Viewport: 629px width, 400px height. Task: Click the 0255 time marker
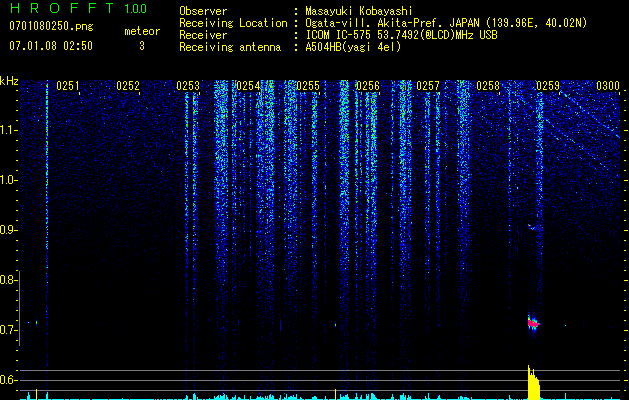[x=308, y=86]
